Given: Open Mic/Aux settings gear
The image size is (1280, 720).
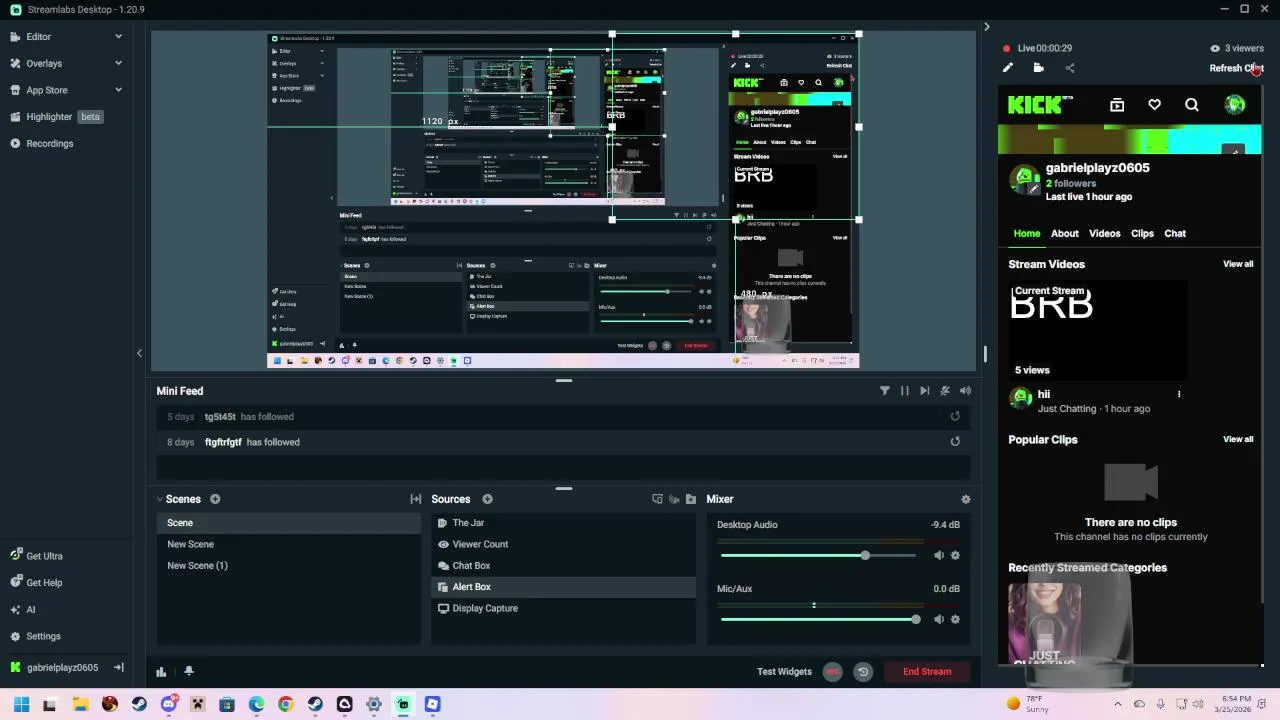Looking at the screenshot, I should coord(955,619).
